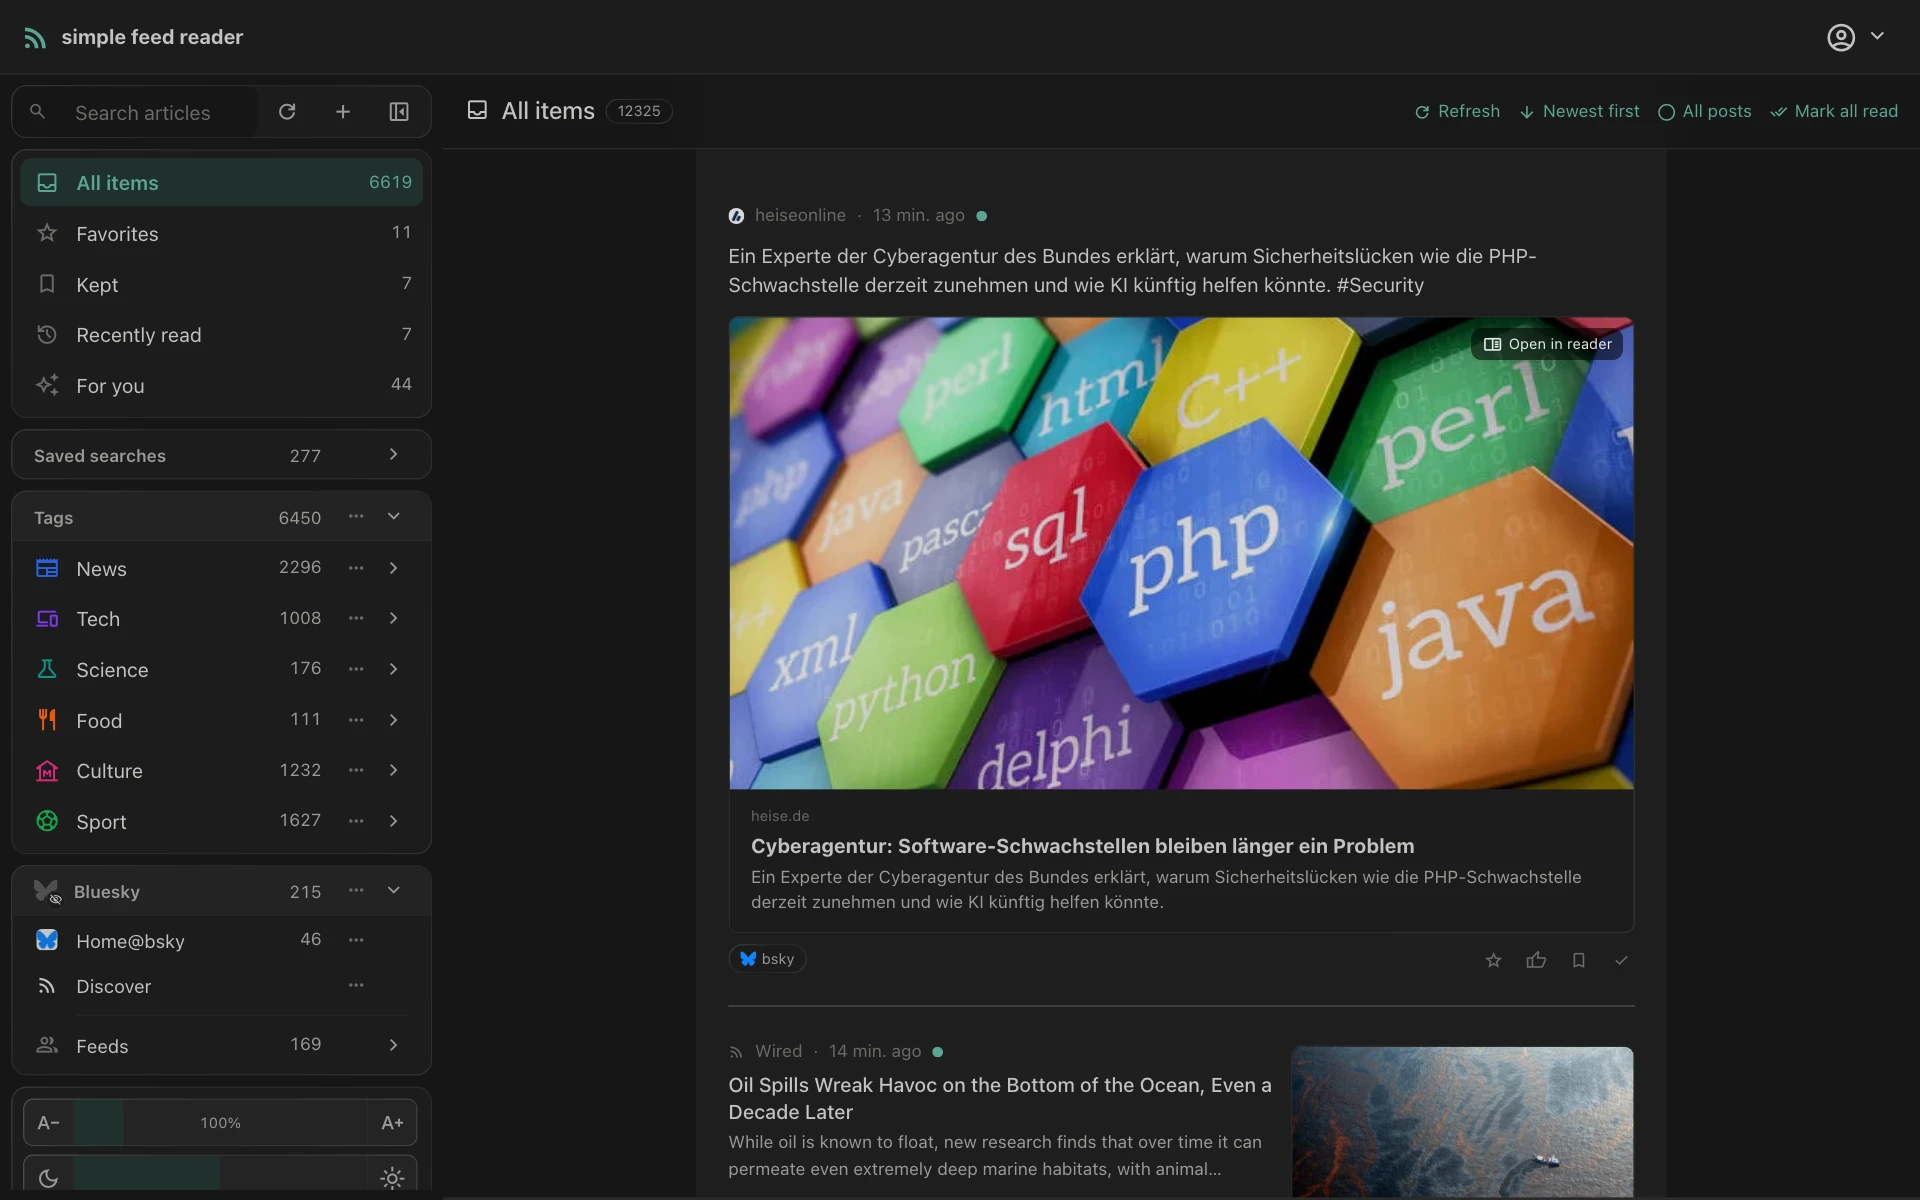1920x1200 pixels.
Task: Open Sport tag more options
Action: click(x=356, y=821)
